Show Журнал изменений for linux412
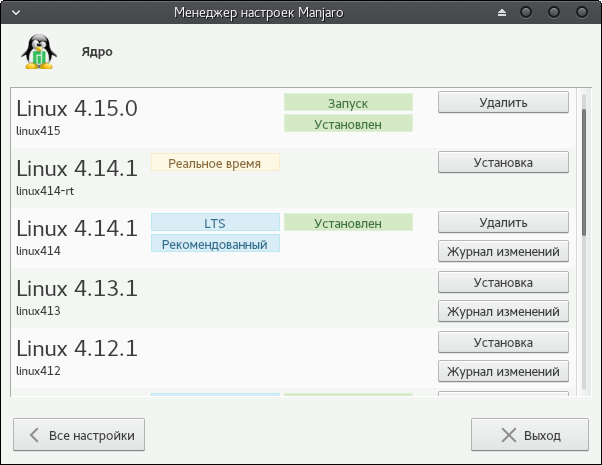 tap(503, 371)
